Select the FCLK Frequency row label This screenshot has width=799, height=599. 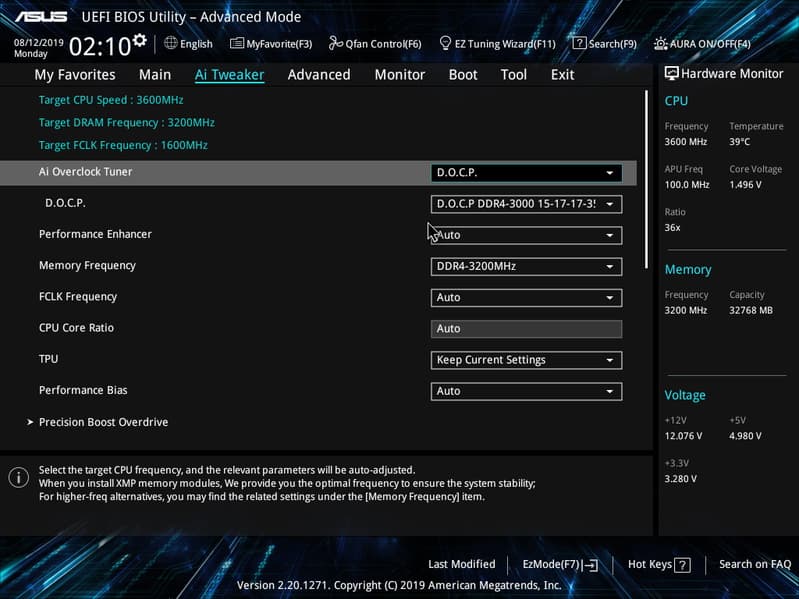click(x=78, y=296)
